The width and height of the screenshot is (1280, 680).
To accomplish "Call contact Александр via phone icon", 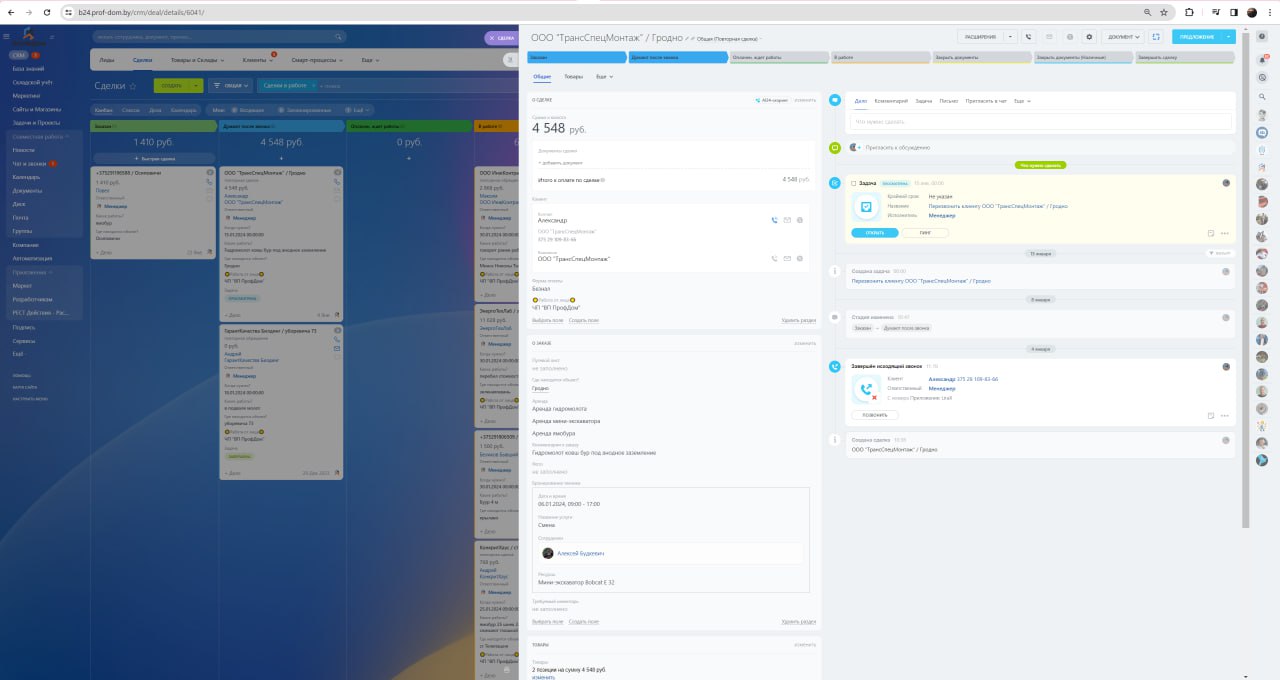I will coord(773,220).
